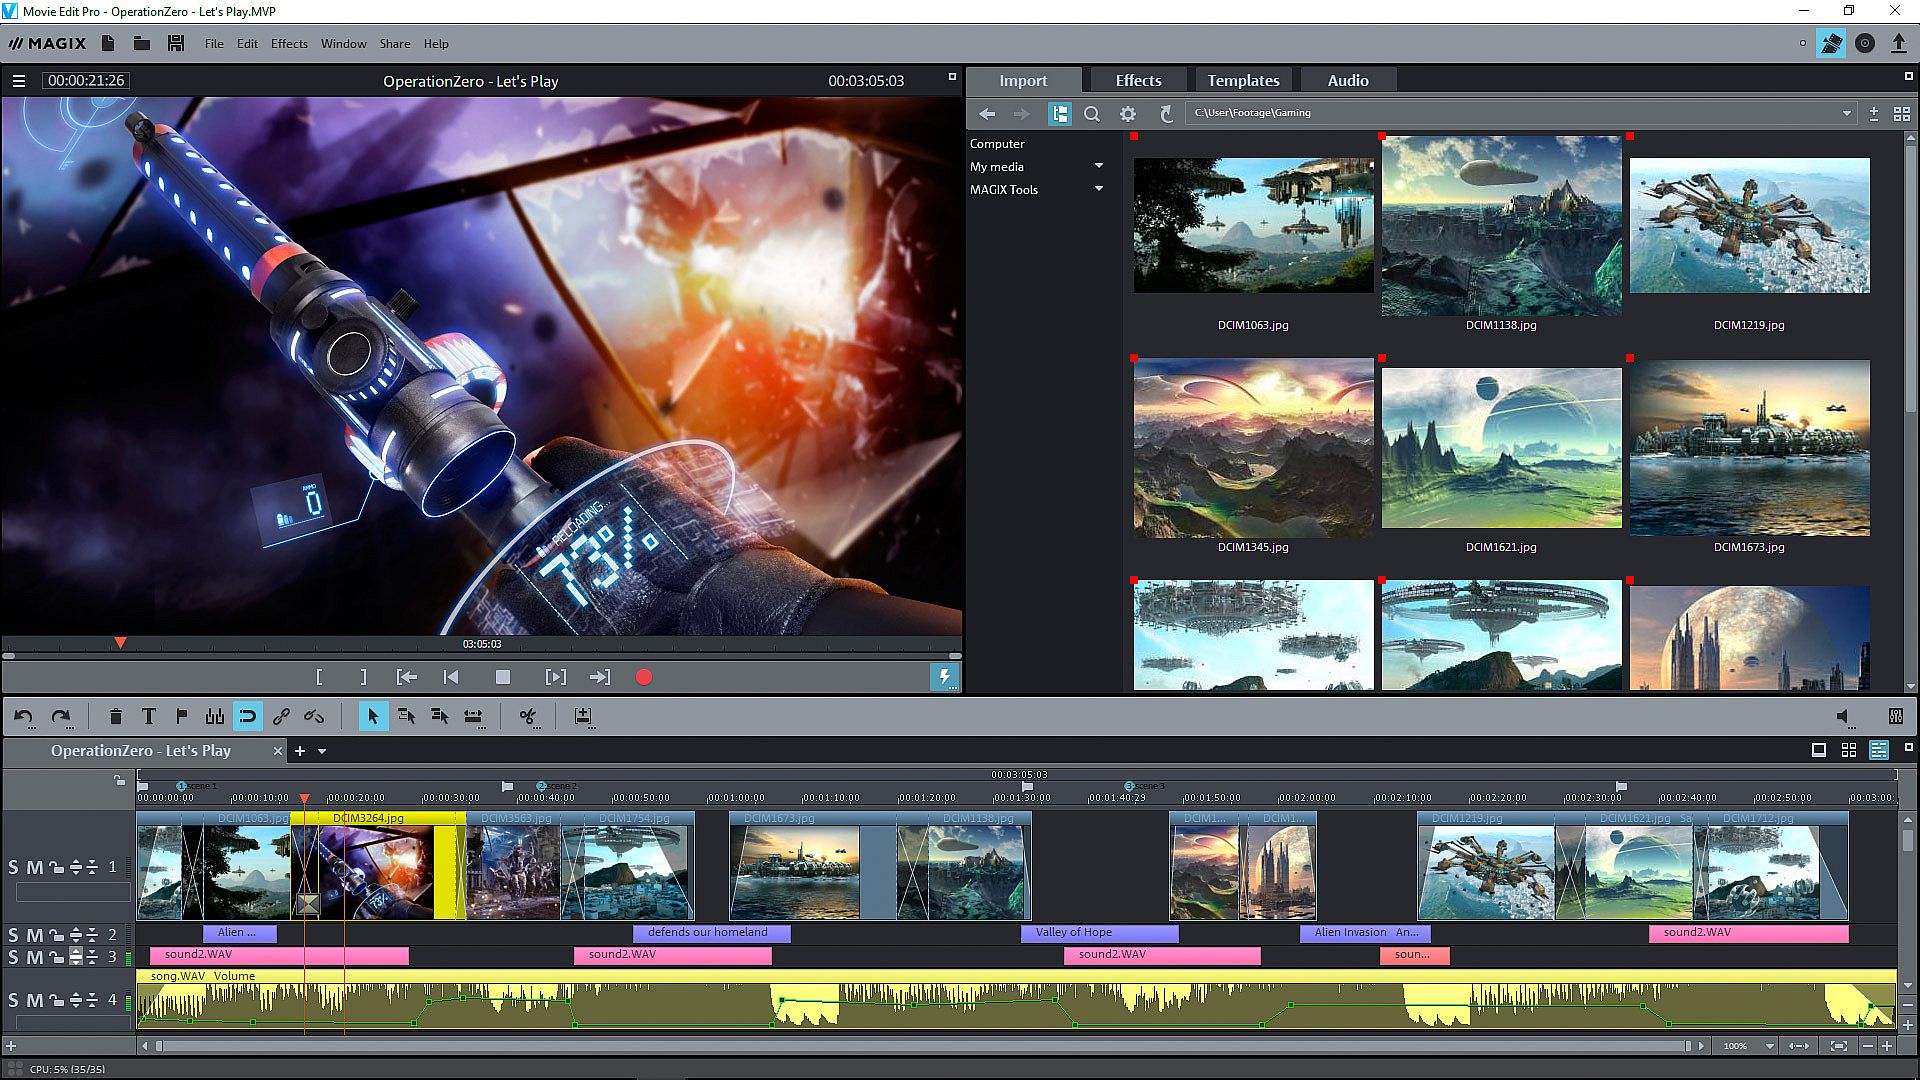Switch to the Templates tab
Screen dimensions: 1920x1080
tap(1242, 80)
